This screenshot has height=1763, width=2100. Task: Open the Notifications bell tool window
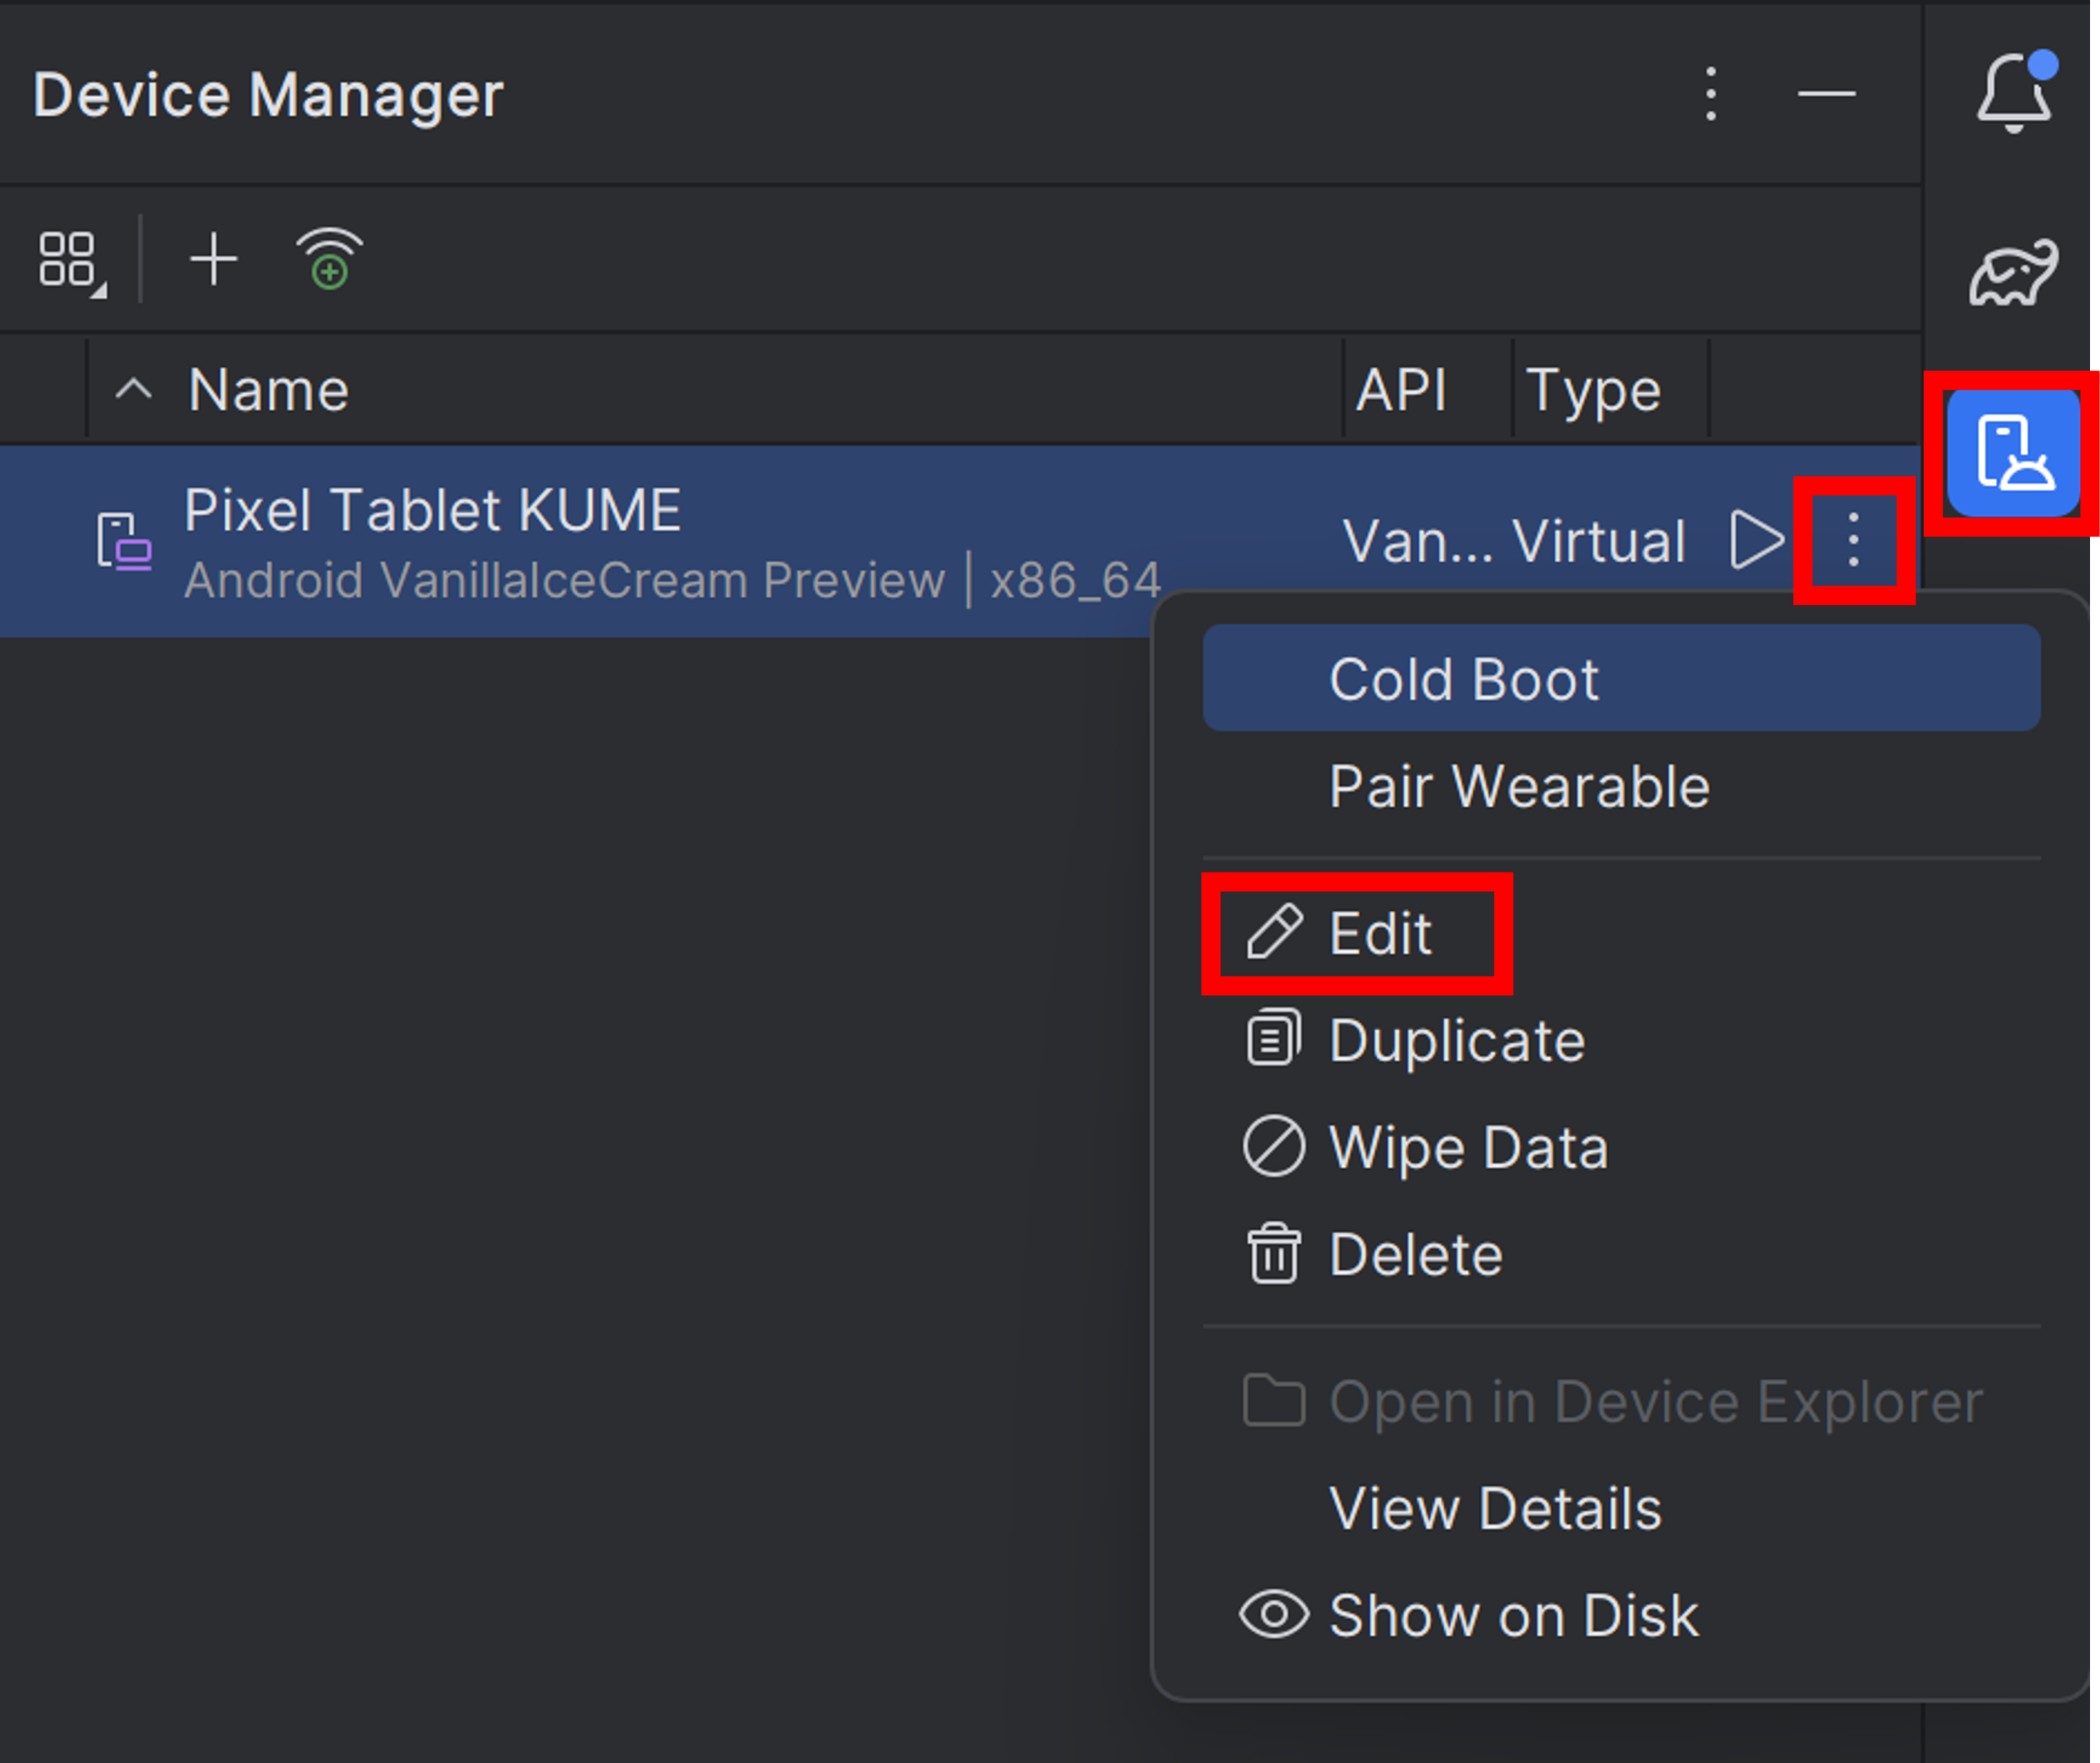click(x=2015, y=91)
